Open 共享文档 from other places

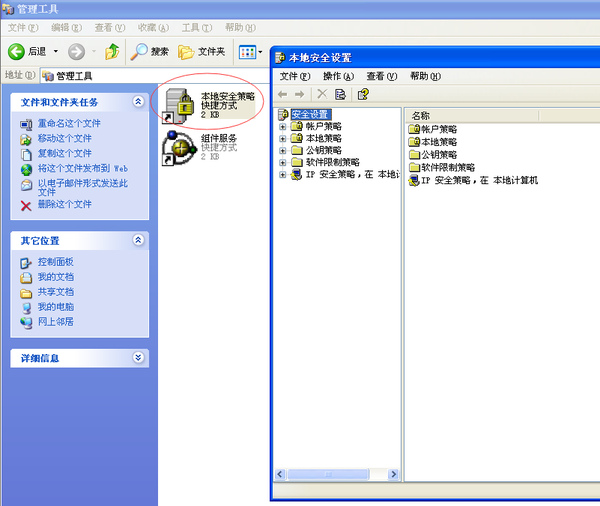coord(55,292)
